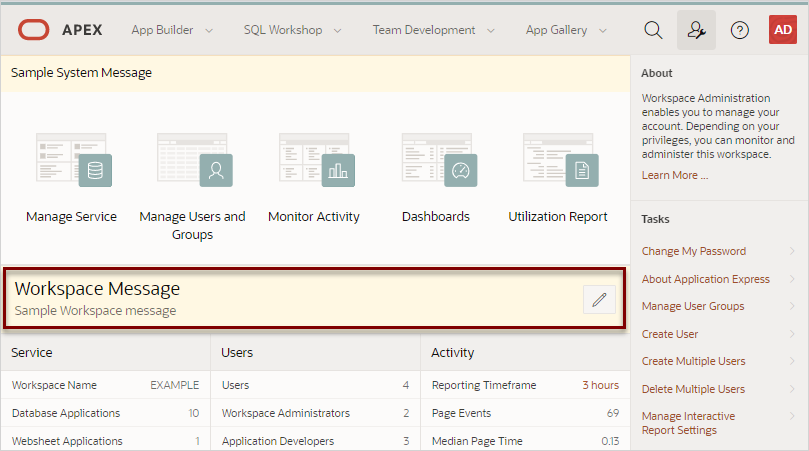Open Create User task

(x=670, y=334)
